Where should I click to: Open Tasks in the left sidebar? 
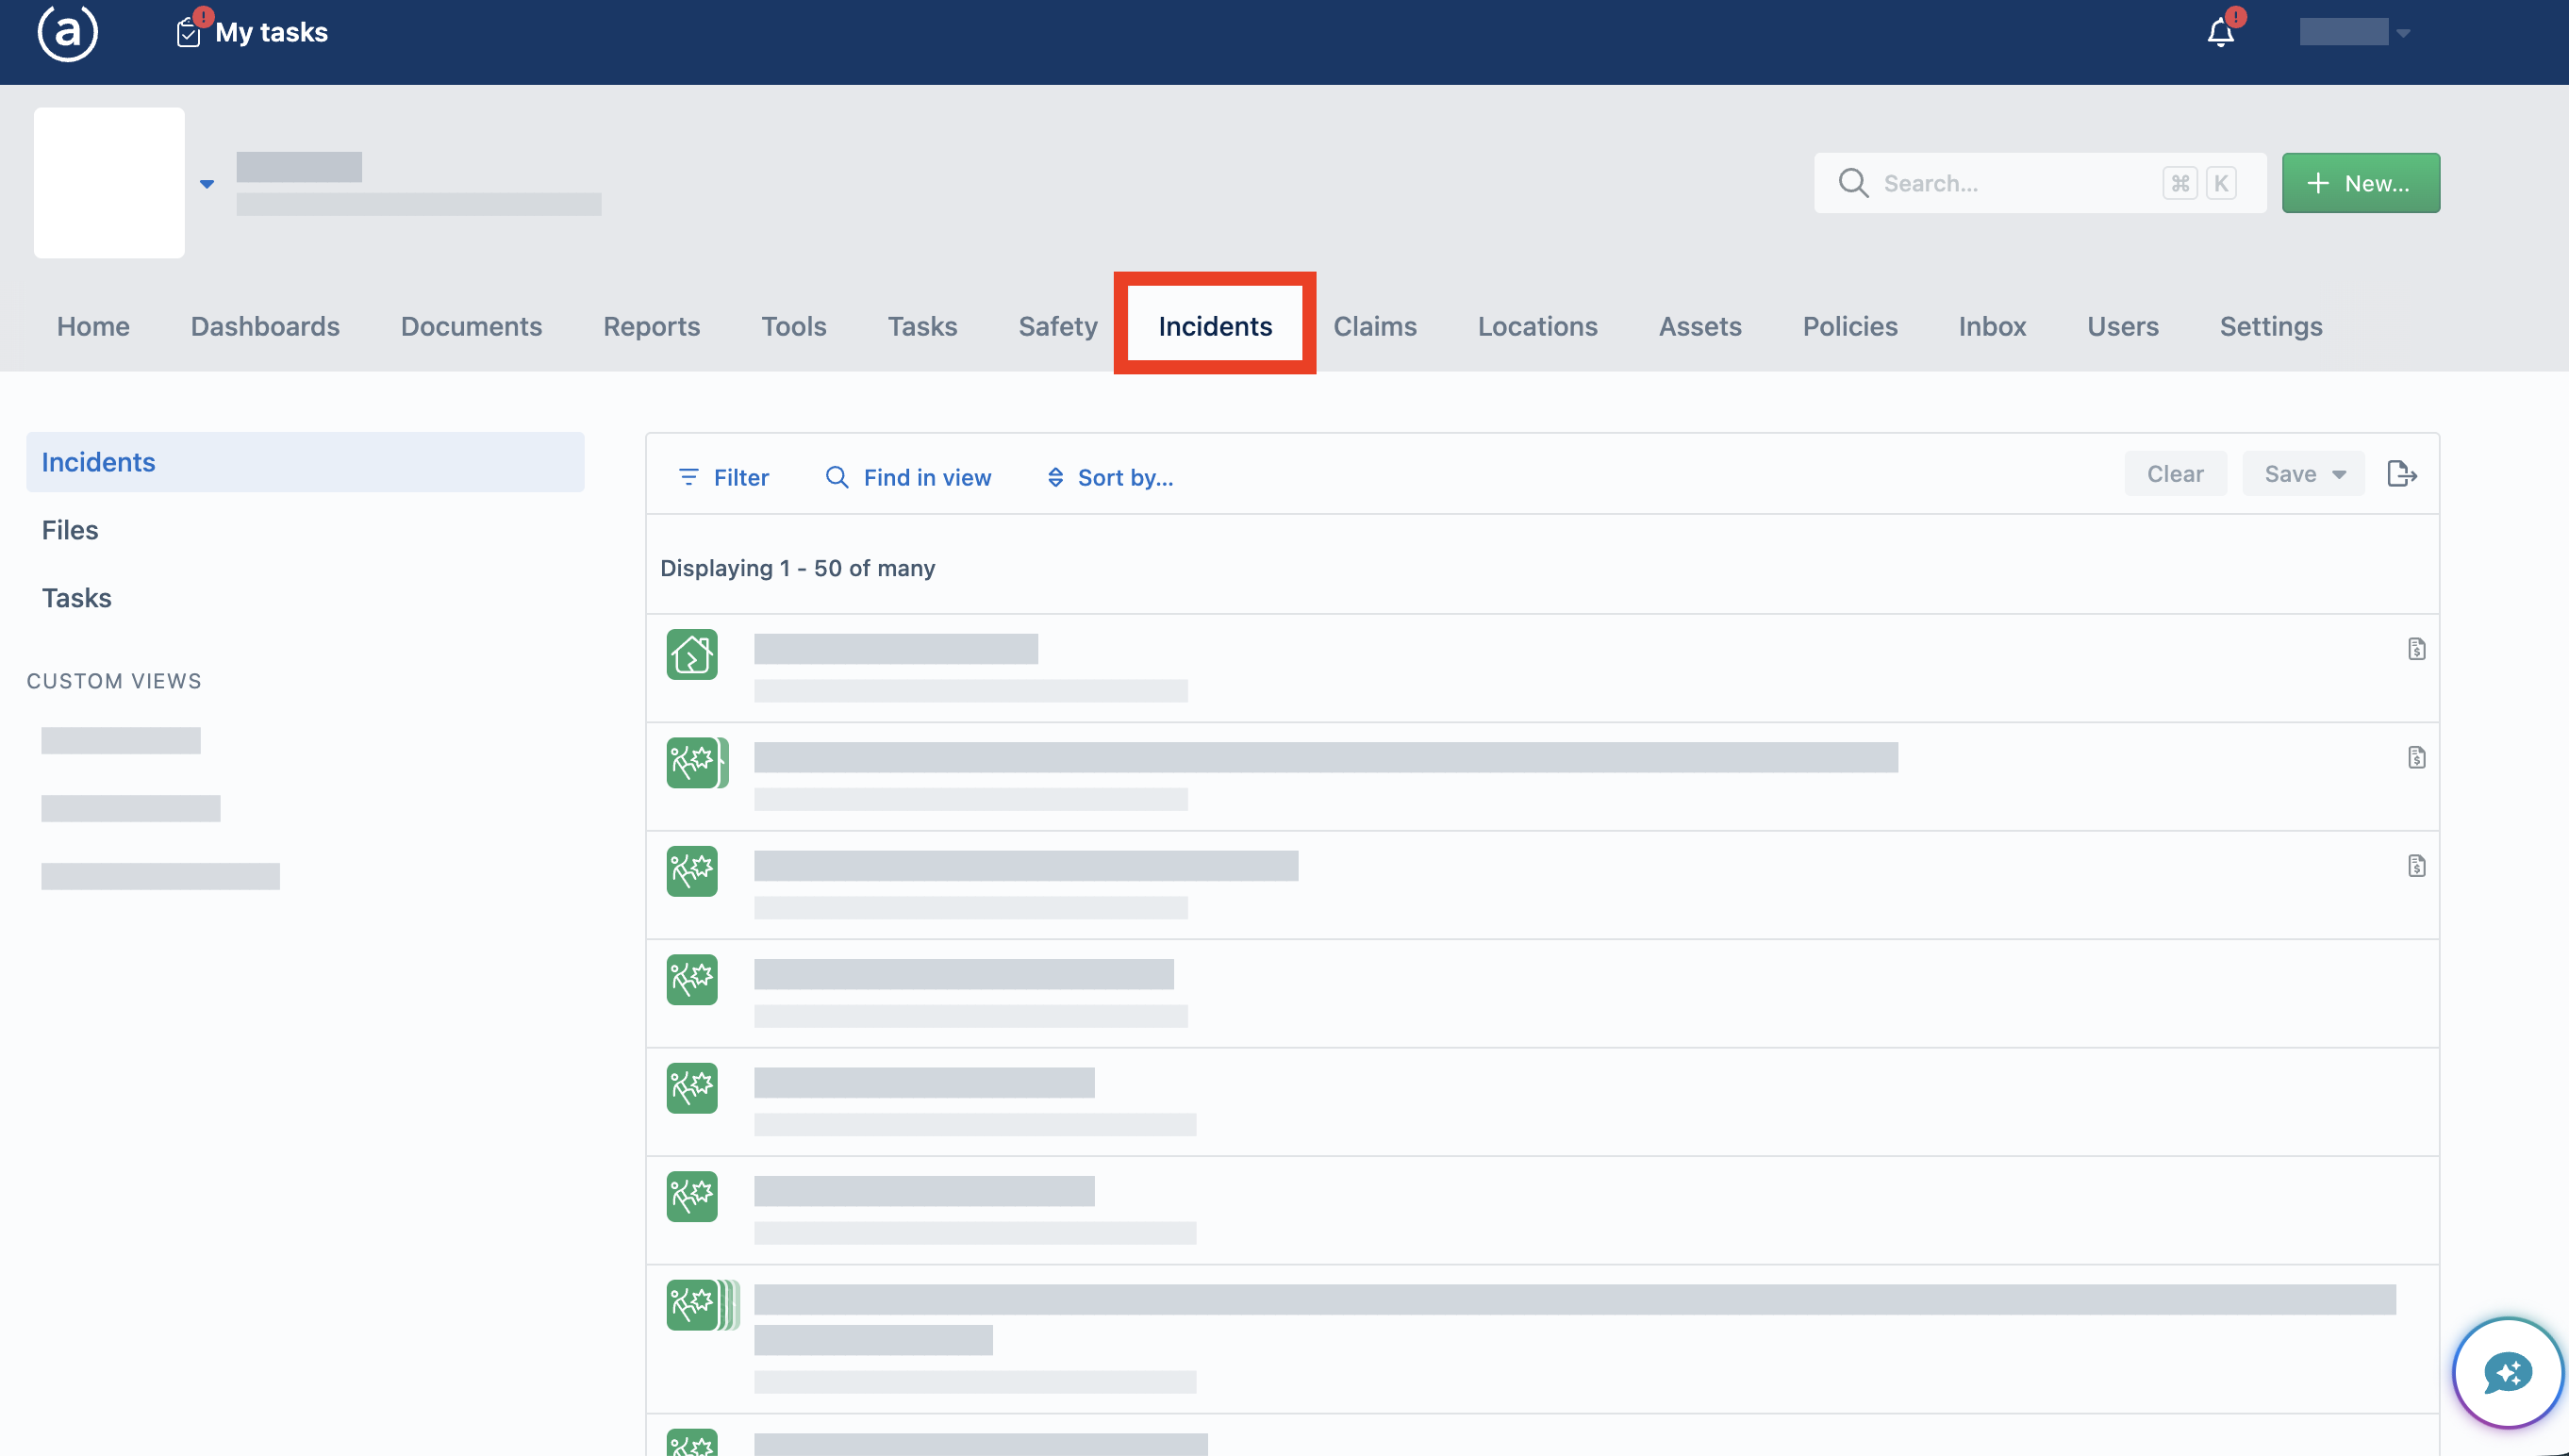click(x=76, y=598)
